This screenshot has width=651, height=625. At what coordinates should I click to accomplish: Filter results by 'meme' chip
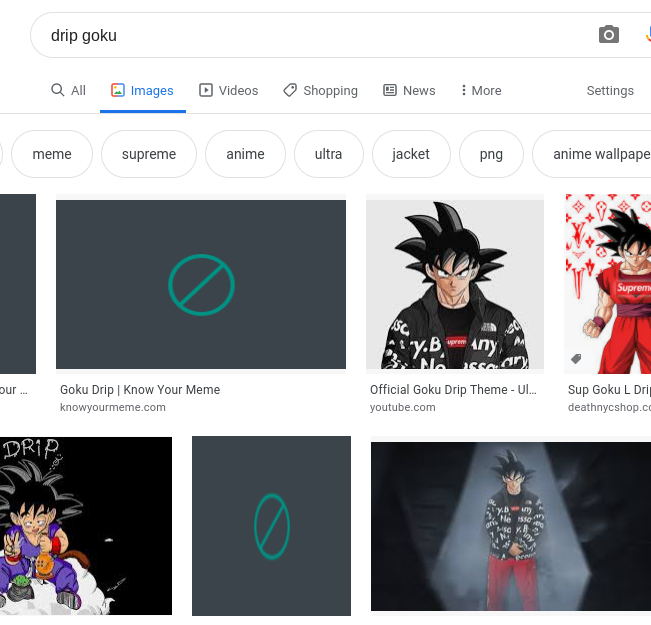52,154
